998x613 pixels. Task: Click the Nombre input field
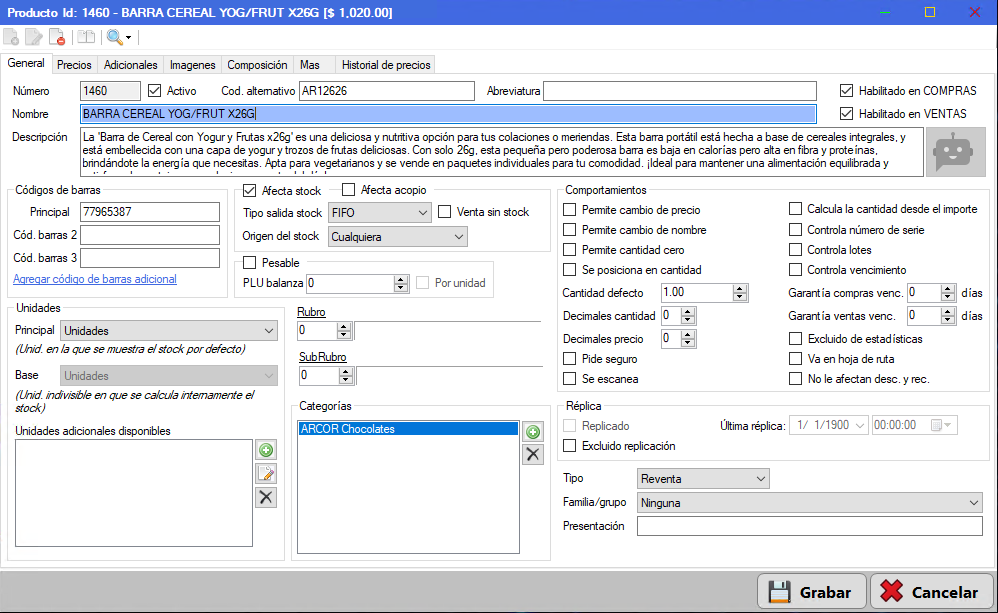(448, 114)
